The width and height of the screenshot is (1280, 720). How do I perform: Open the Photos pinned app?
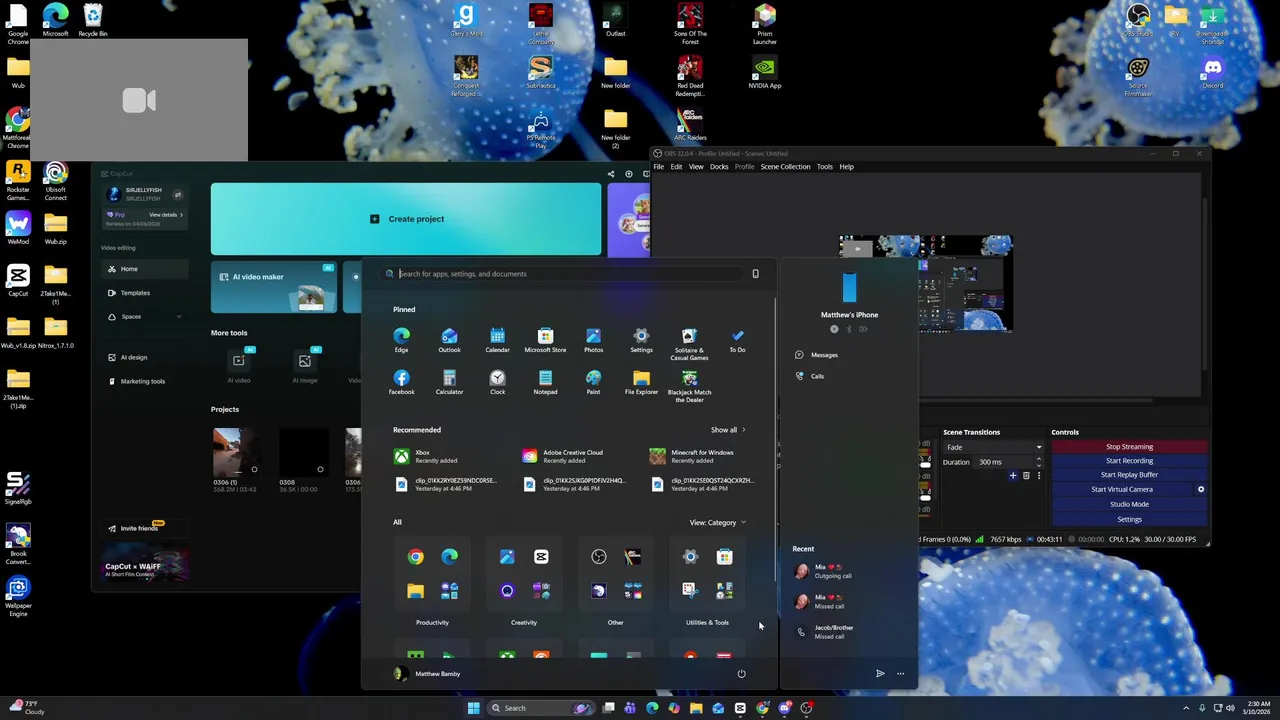click(x=593, y=340)
